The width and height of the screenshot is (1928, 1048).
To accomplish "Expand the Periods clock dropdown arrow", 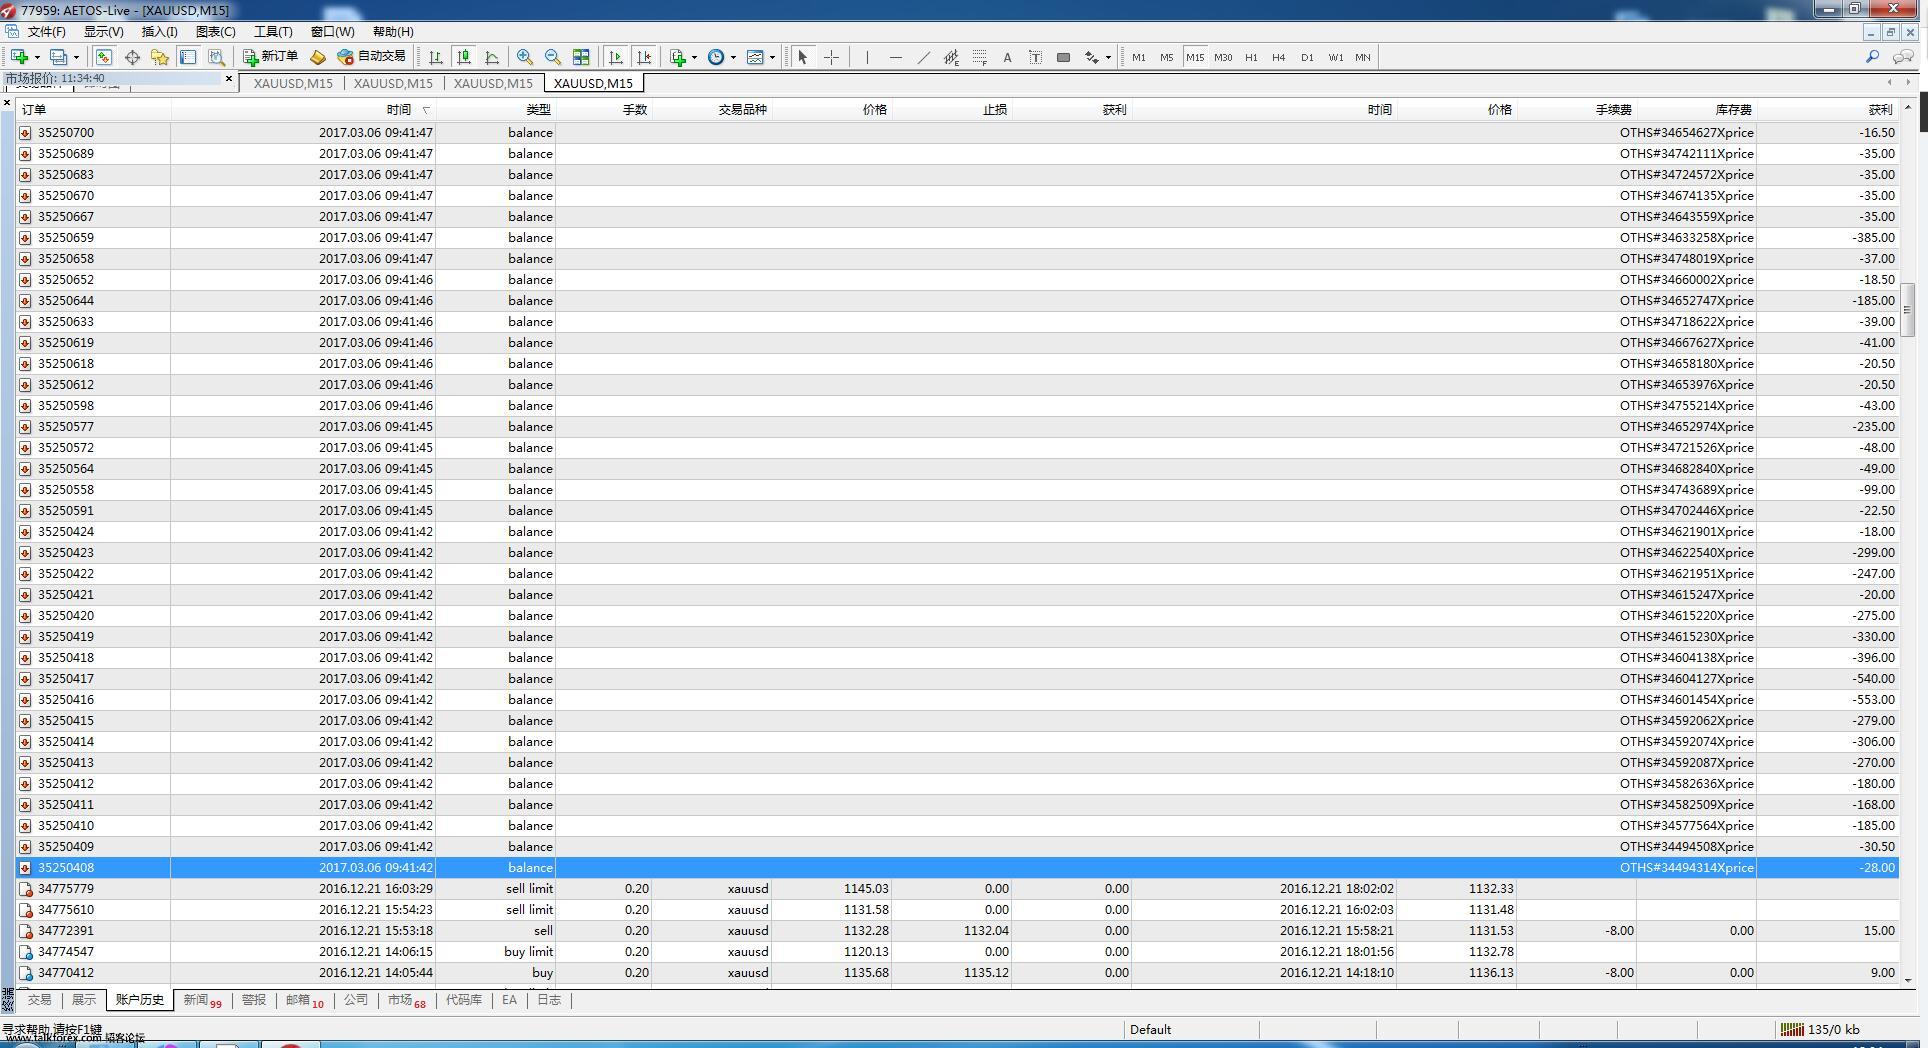I will tap(733, 57).
